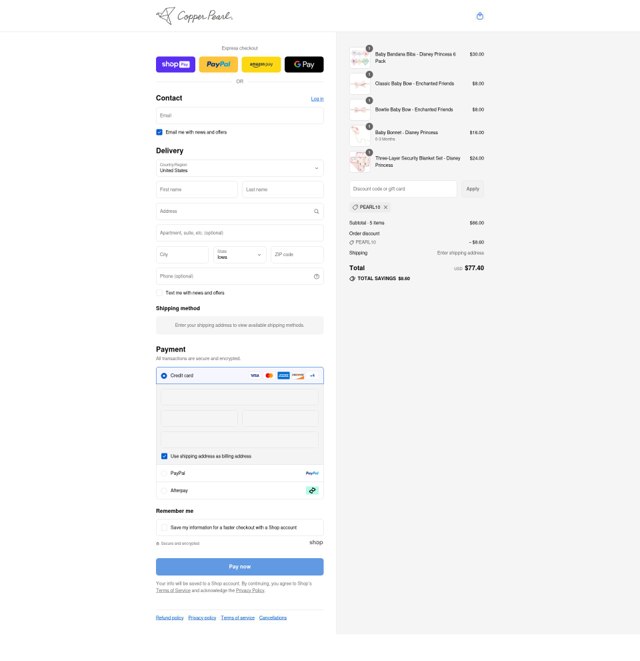The image size is (640, 661).
Task: Click the Mastercard icon
Action: [x=269, y=376]
